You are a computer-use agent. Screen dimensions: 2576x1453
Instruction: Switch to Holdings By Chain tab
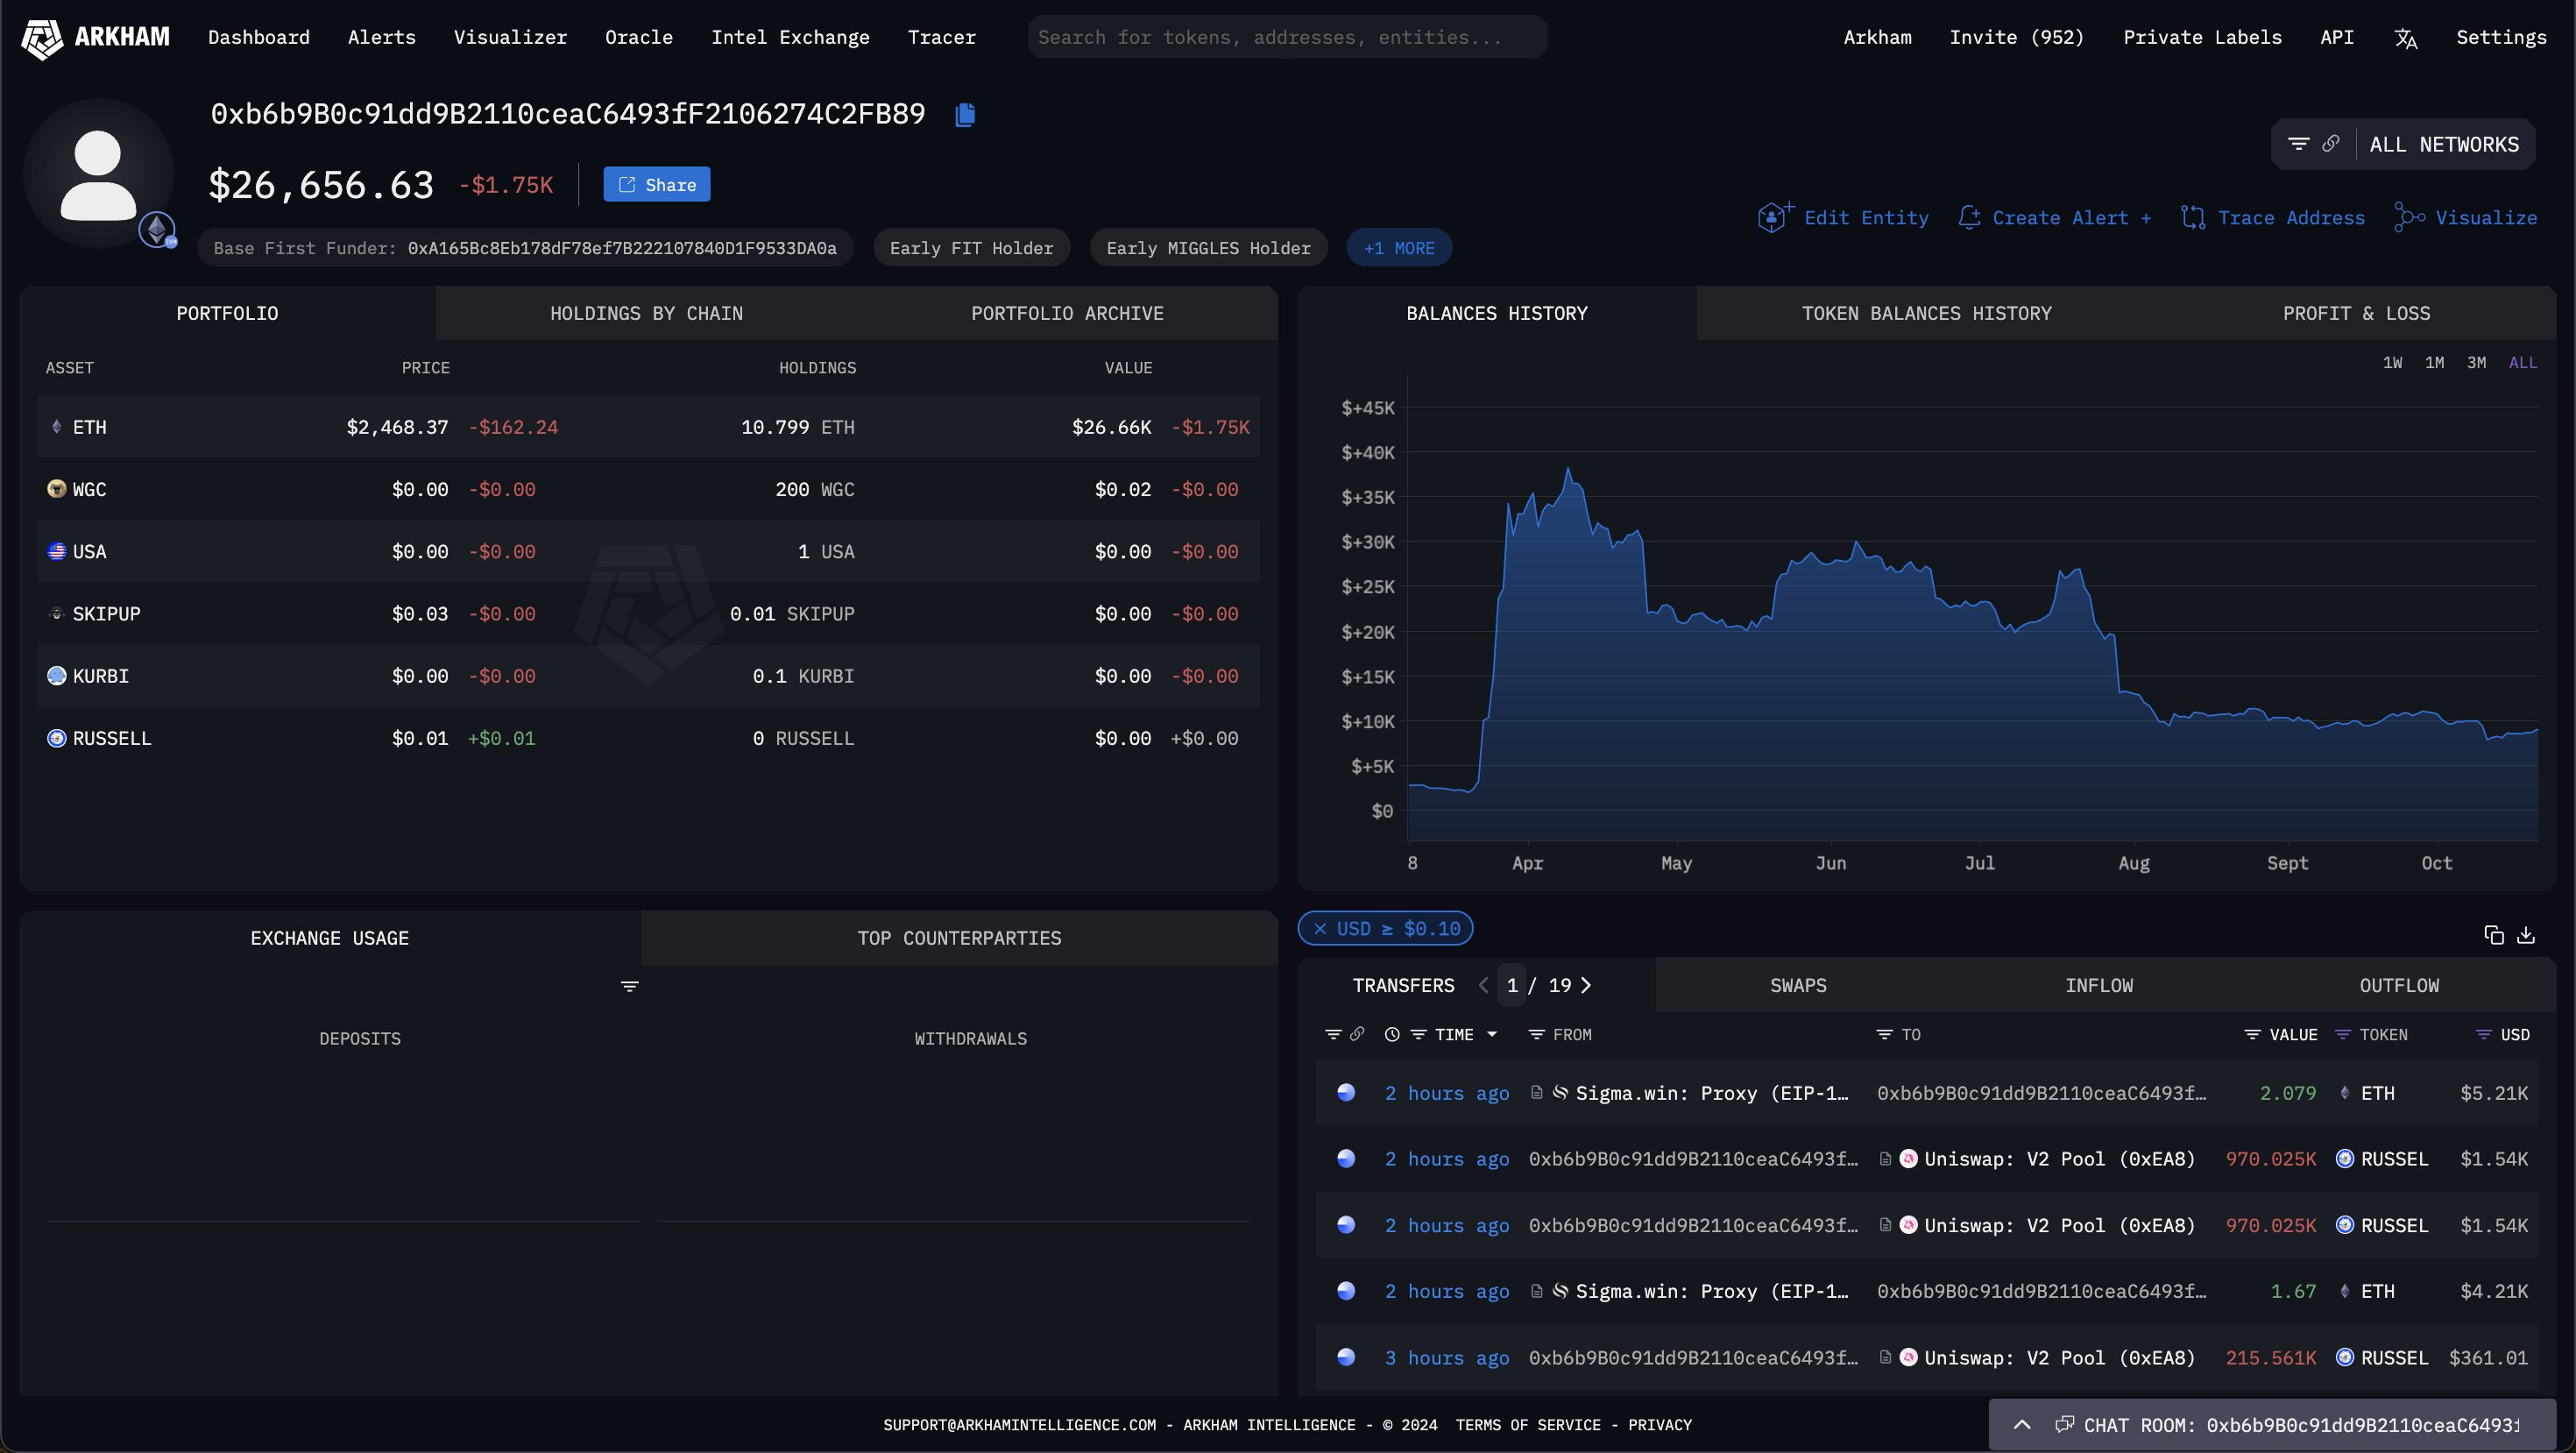pyautogui.click(x=647, y=313)
